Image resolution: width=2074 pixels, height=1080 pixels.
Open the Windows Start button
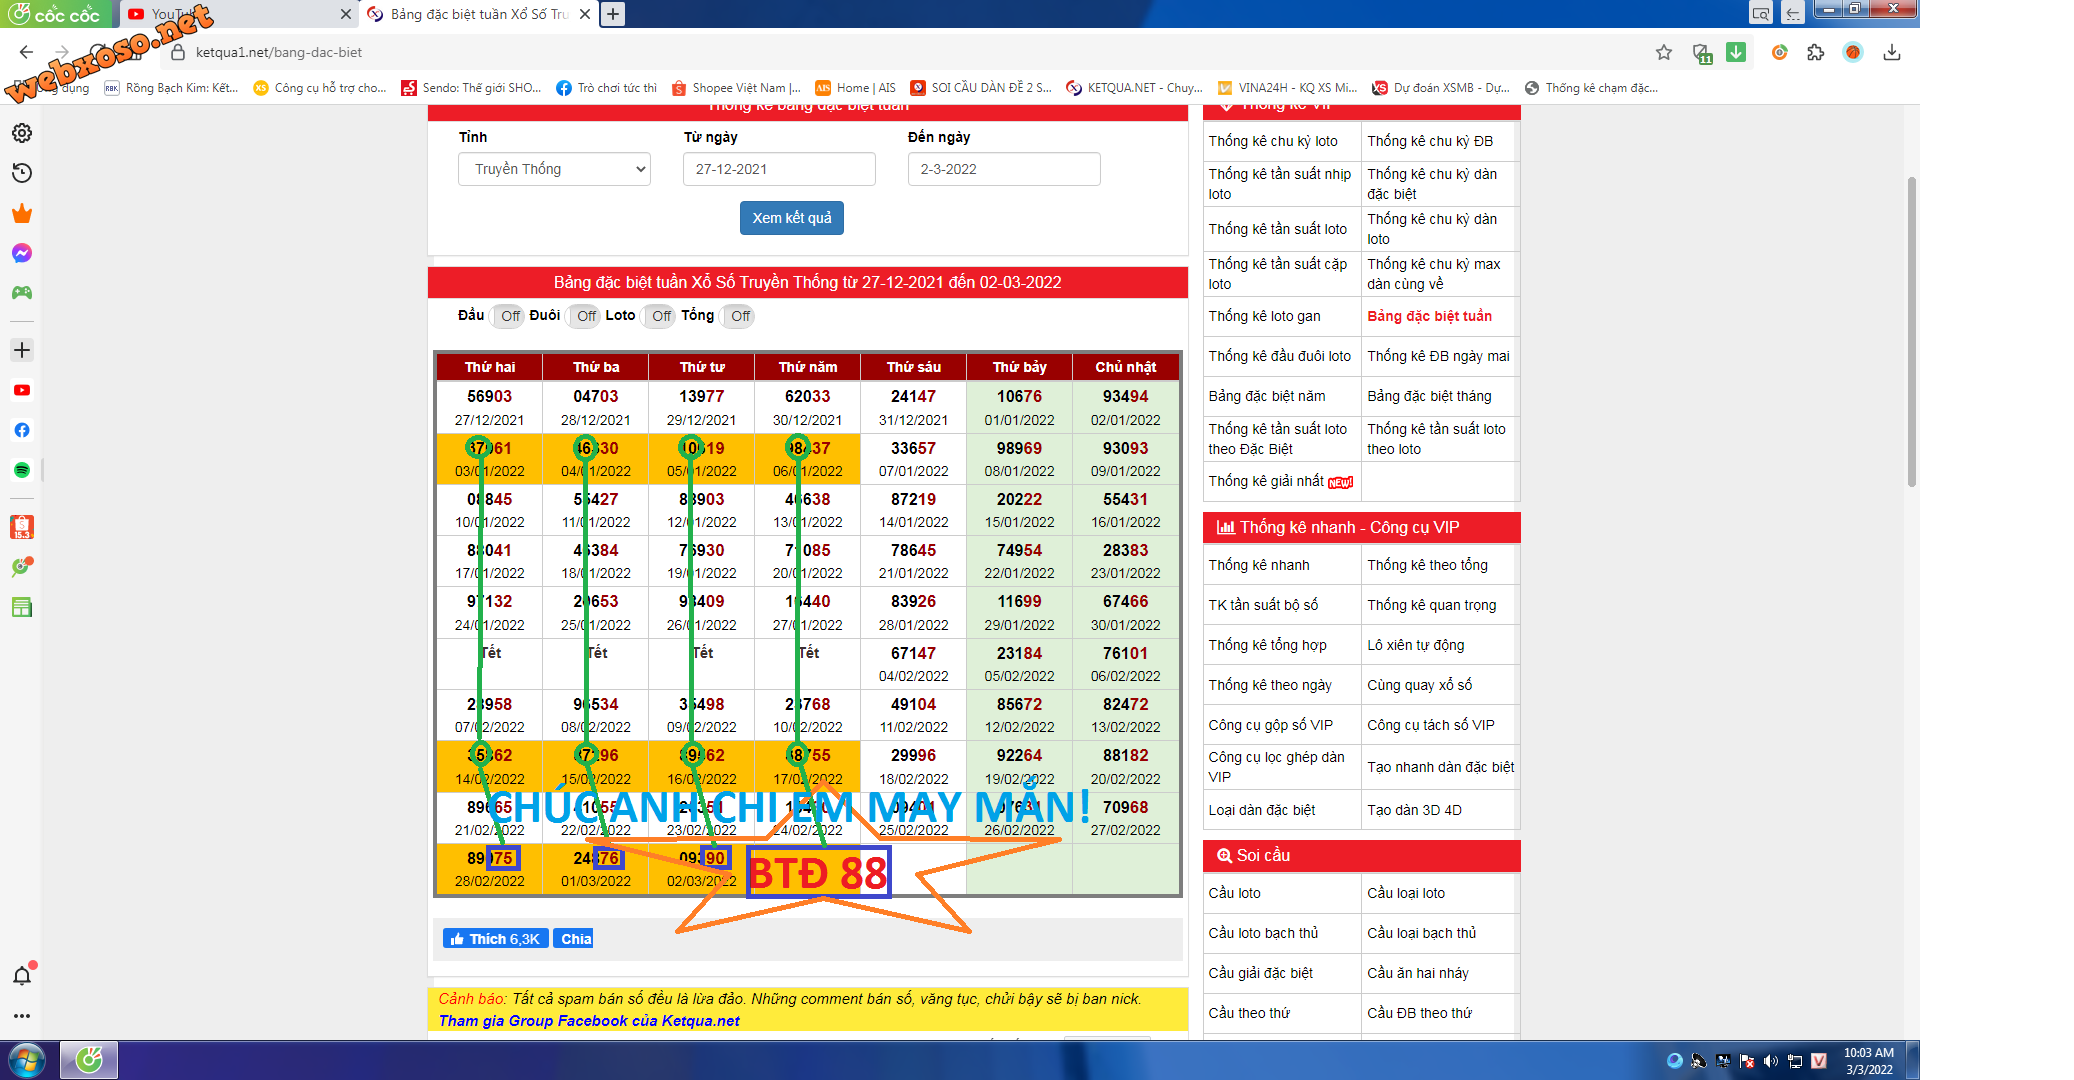[27, 1060]
